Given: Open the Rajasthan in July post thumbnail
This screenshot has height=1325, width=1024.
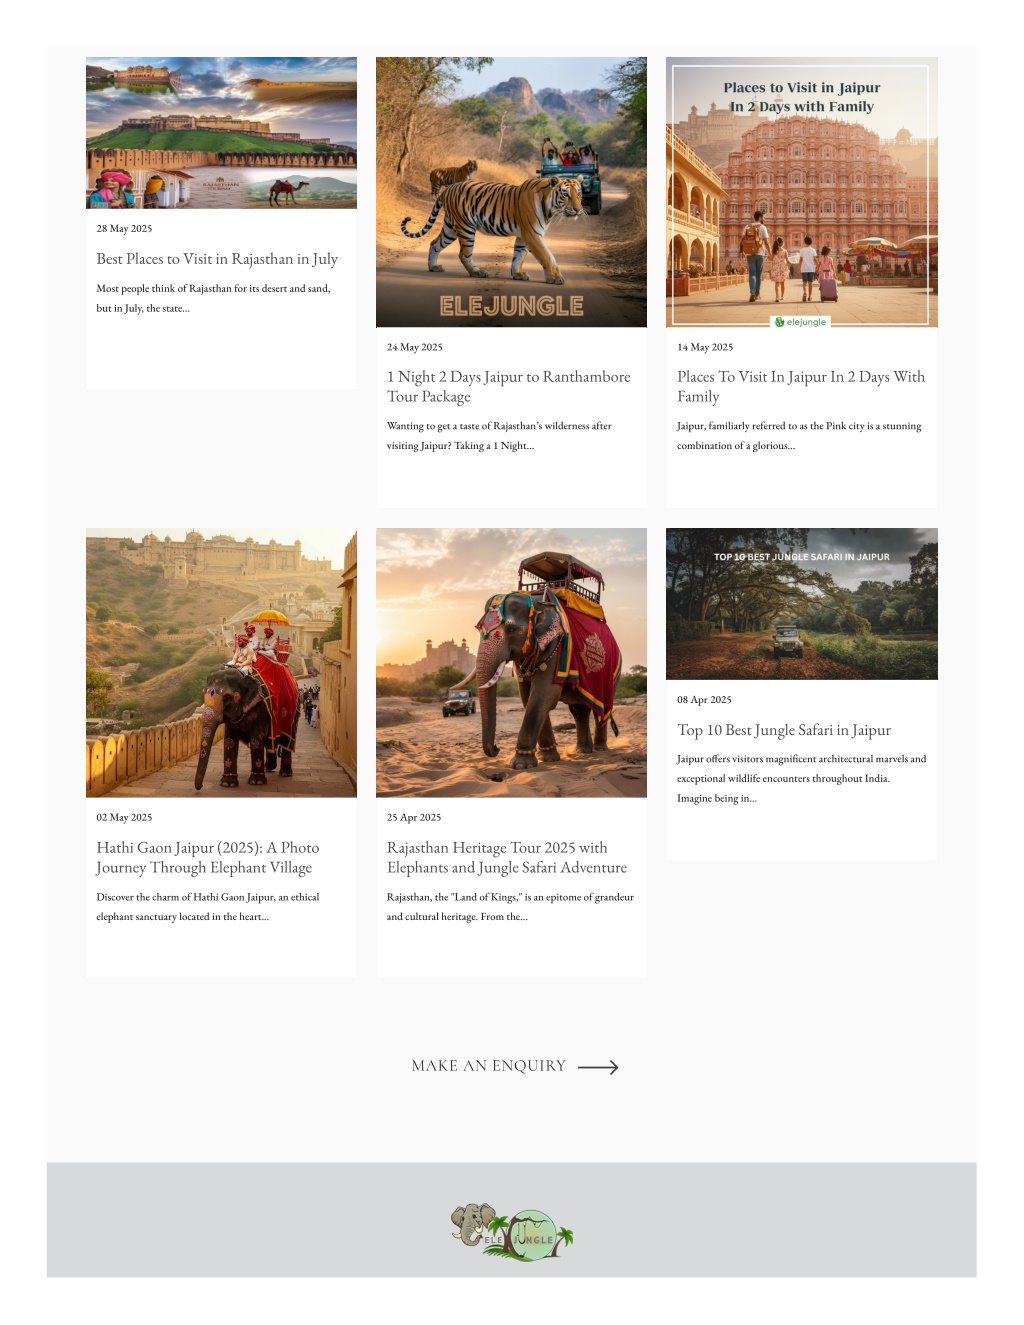Looking at the screenshot, I should [x=221, y=133].
